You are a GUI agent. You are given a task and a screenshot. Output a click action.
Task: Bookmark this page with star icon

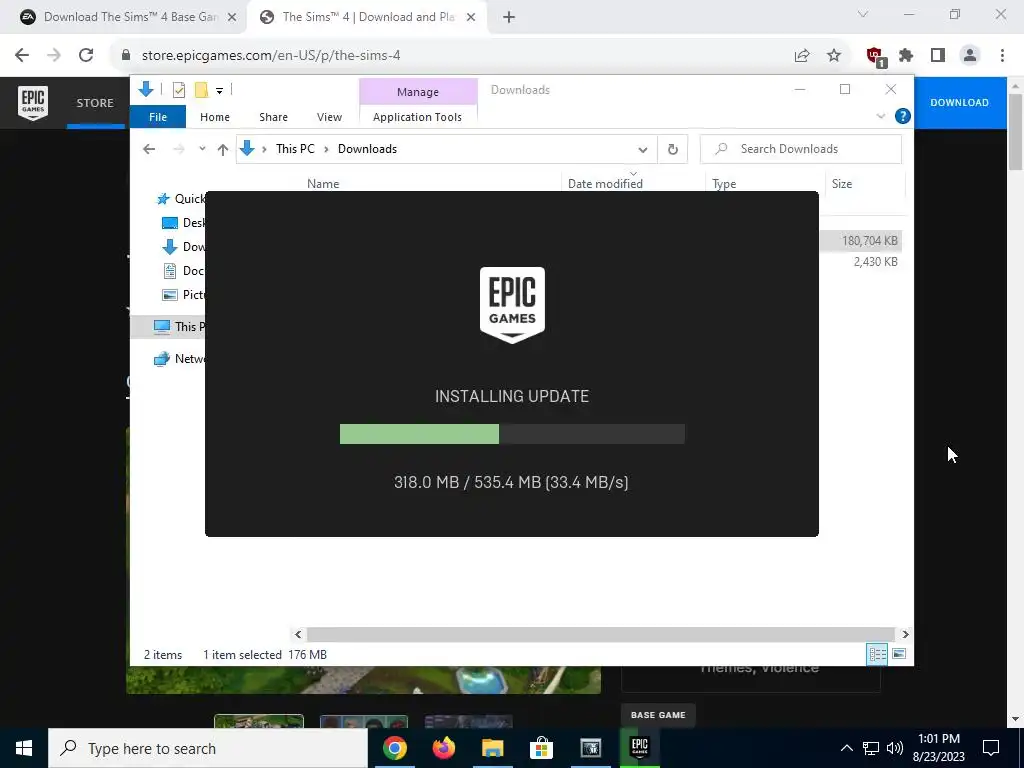(834, 56)
